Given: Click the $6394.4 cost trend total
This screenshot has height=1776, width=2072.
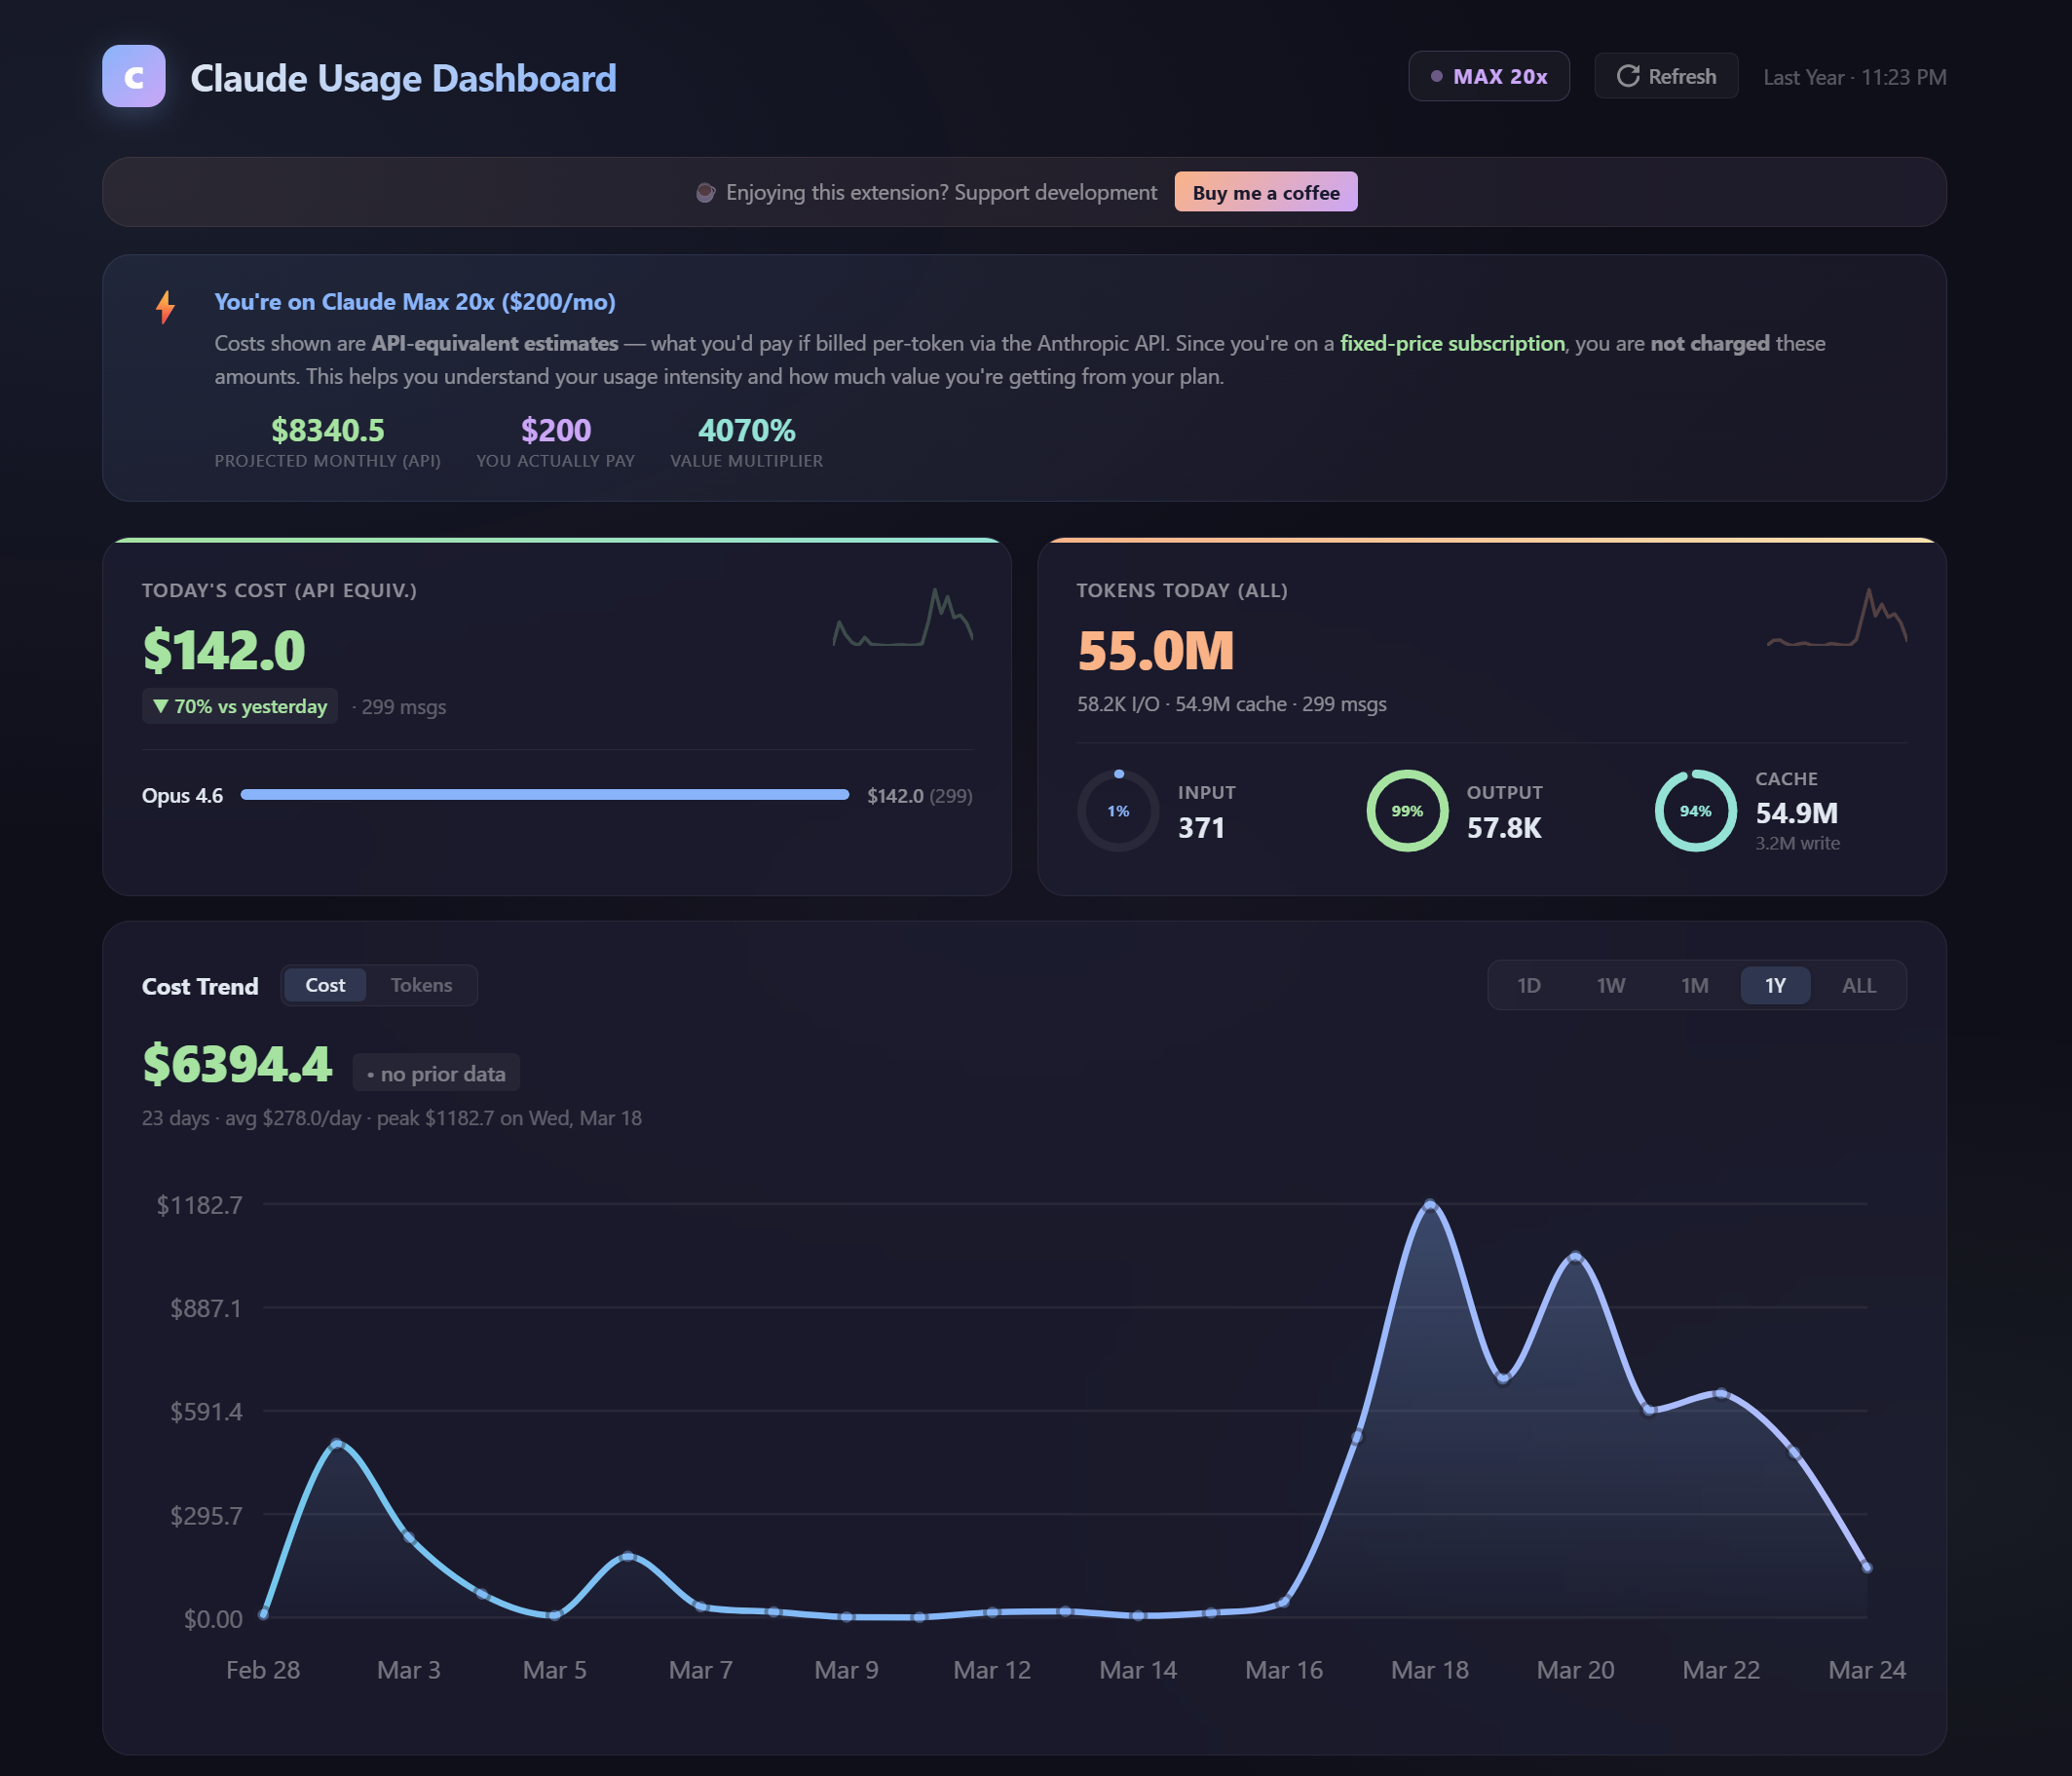Looking at the screenshot, I should pyautogui.click(x=237, y=1063).
